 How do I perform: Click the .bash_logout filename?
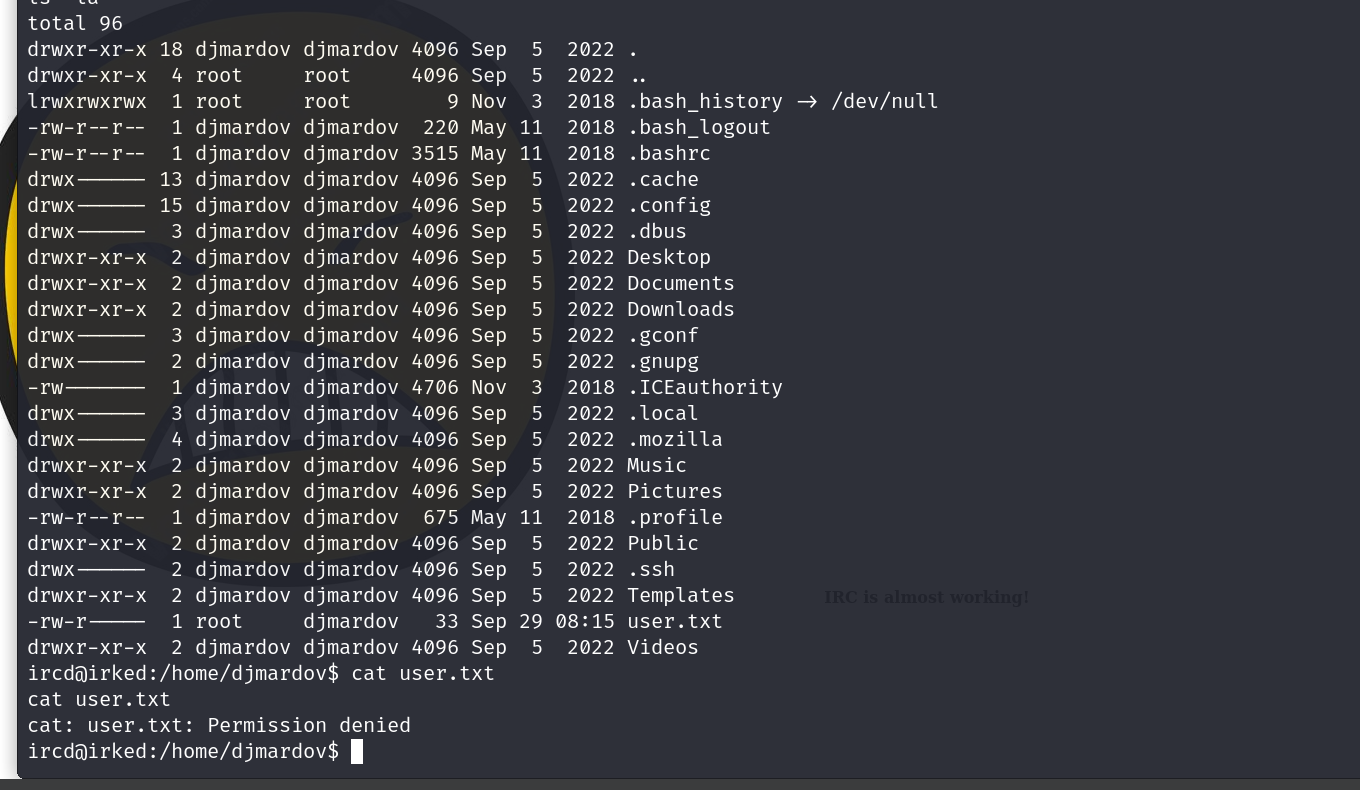(698, 127)
